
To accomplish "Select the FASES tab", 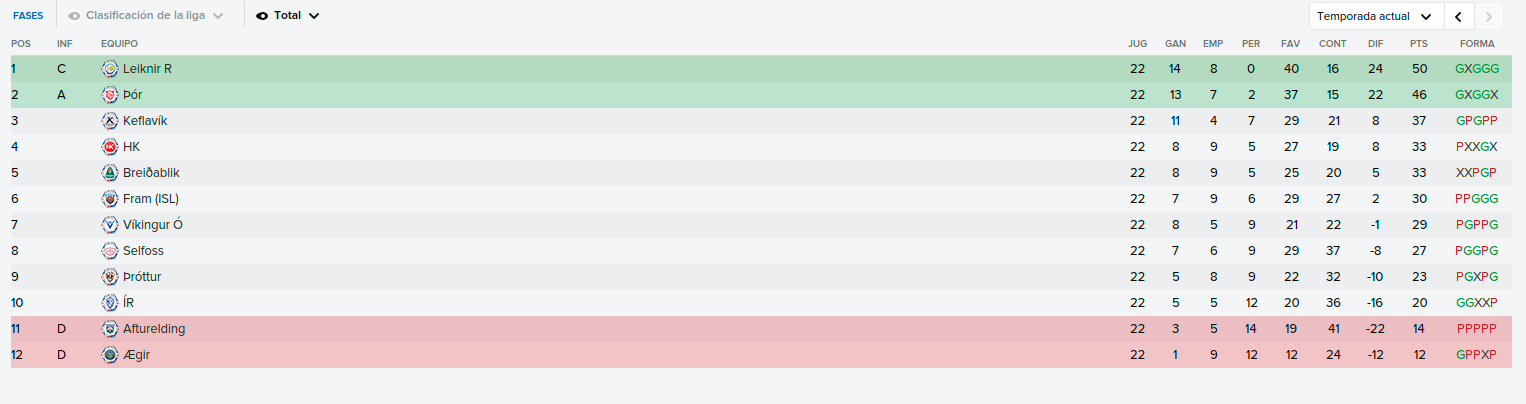I will (28, 16).
